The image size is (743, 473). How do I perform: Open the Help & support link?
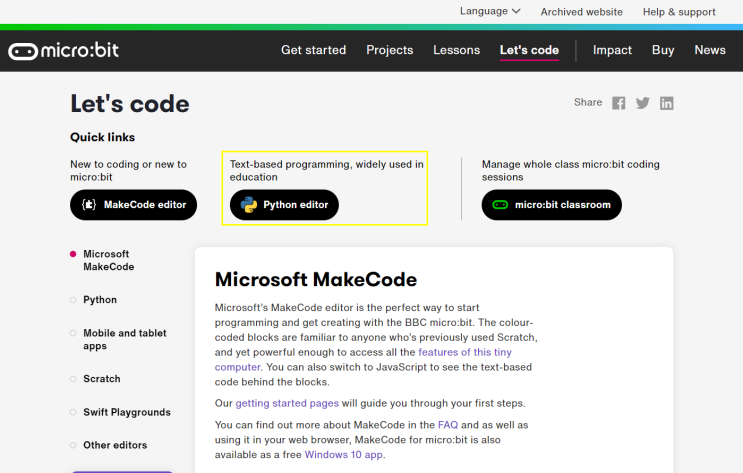679,12
